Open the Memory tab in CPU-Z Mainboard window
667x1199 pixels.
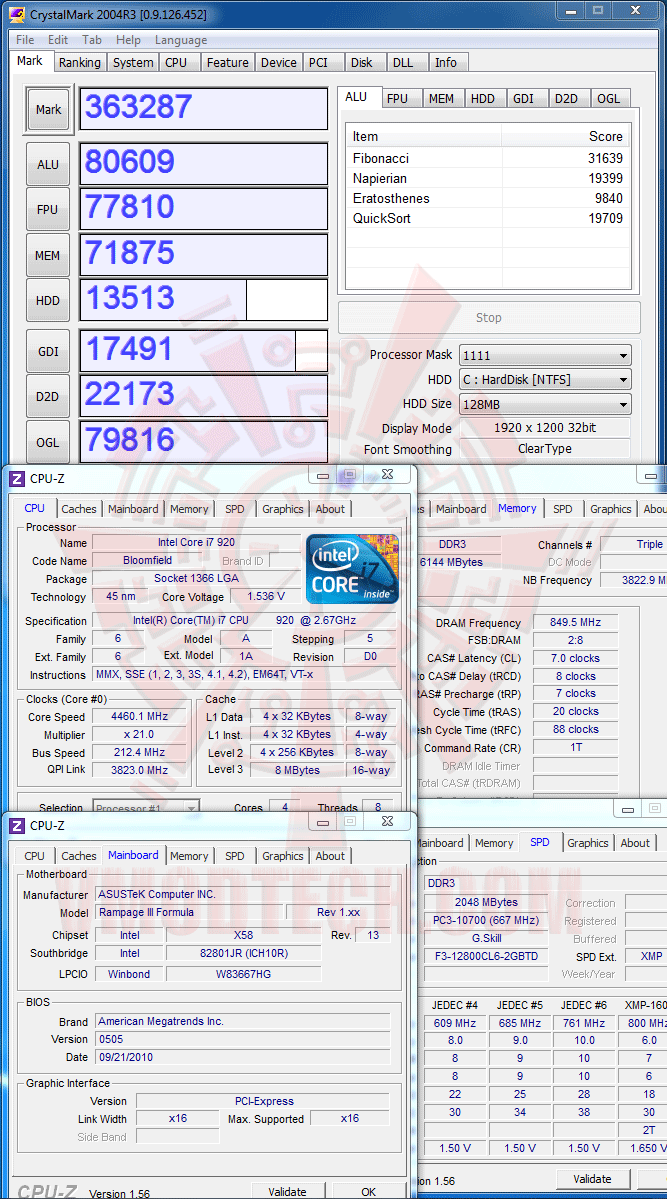point(189,856)
